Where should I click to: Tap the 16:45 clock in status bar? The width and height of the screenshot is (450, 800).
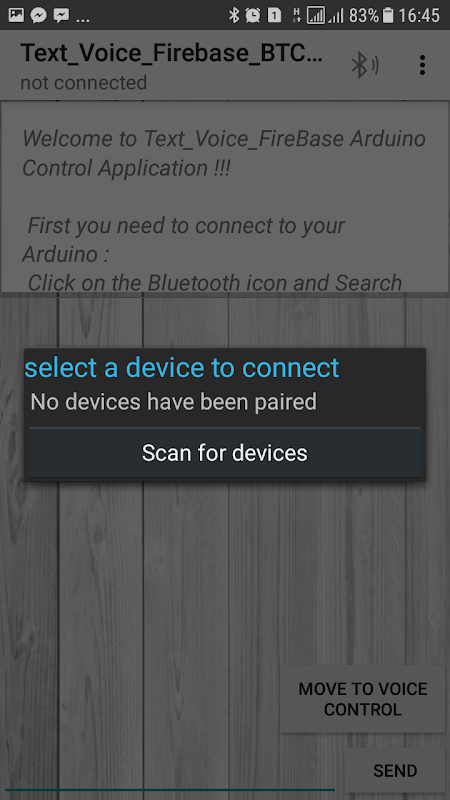pos(419,15)
